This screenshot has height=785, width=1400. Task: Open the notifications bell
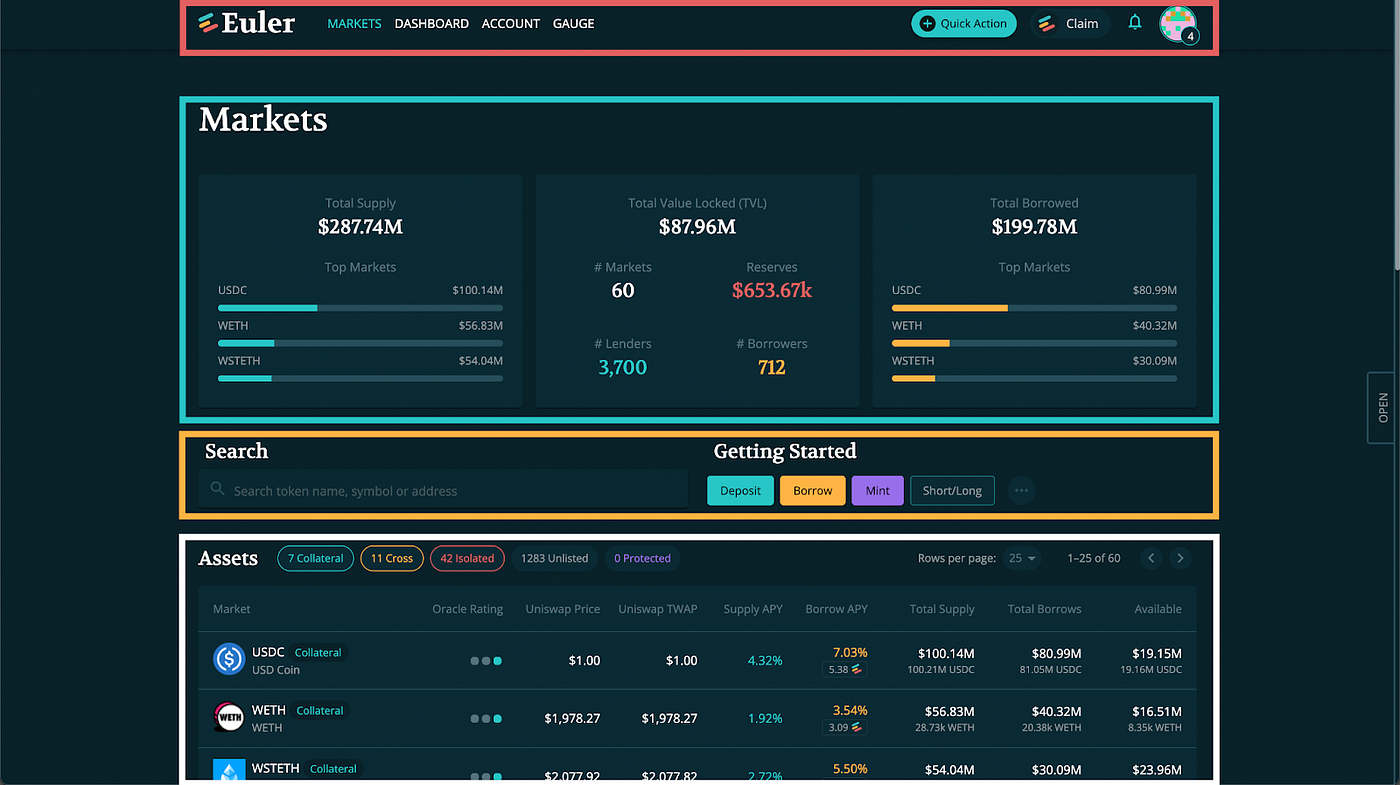pyautogui.click(x=1135, y=22)
